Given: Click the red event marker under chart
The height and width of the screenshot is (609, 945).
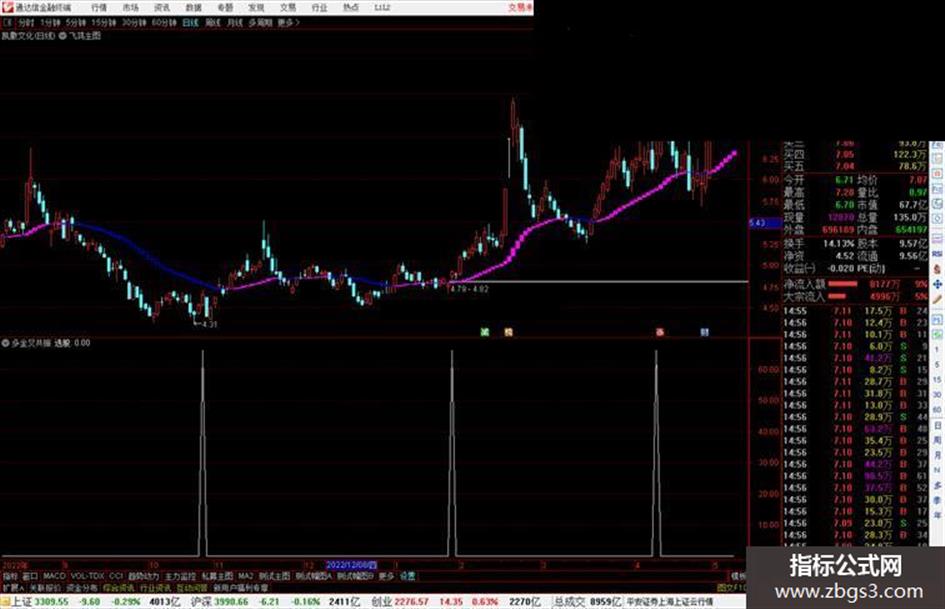Looking at the screenshot, I should [x=660, y=332].
